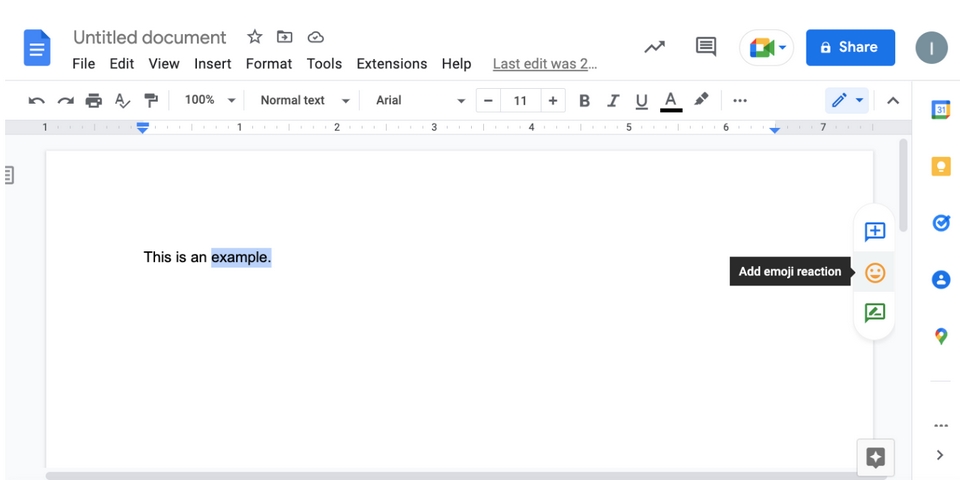Viewport: 960px width, 480px height.
Task: Open the Arial font dropdown
Action: click(x=420, y=100)
